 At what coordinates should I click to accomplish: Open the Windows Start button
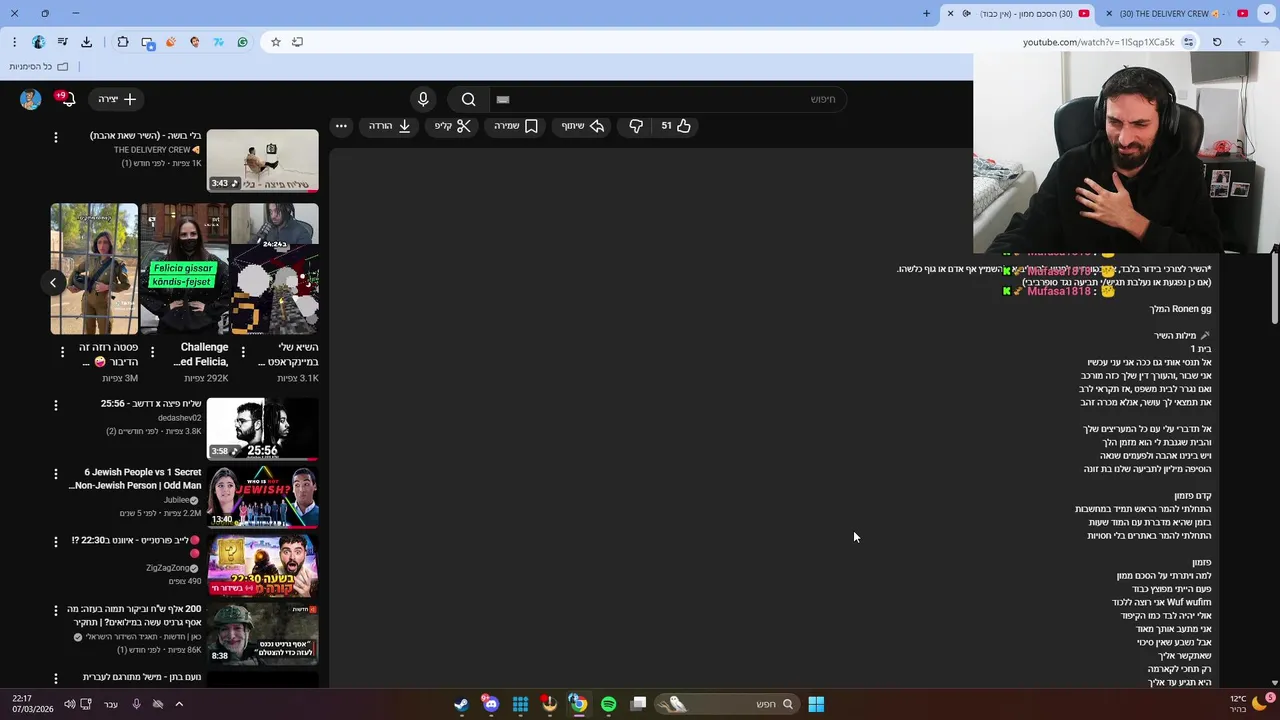[816, 704]
